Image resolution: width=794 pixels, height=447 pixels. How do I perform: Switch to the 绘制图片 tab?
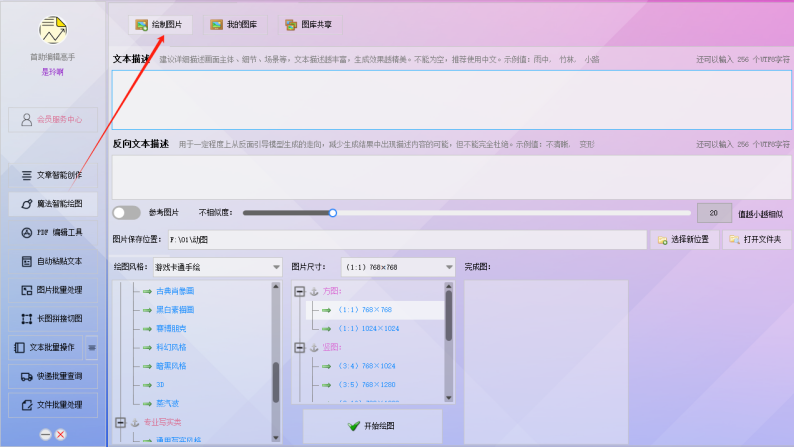pyautogui.click(x=160, y=24)
